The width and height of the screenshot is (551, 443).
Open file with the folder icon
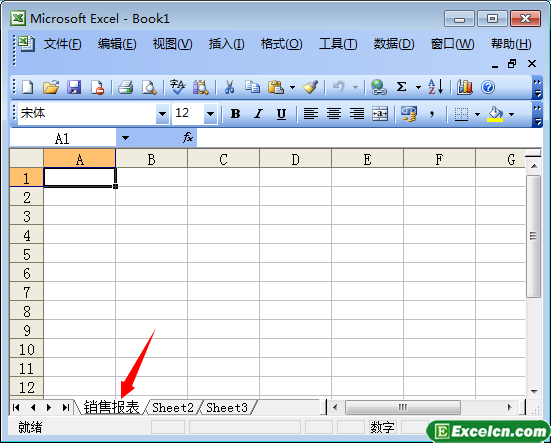point(51,87)
